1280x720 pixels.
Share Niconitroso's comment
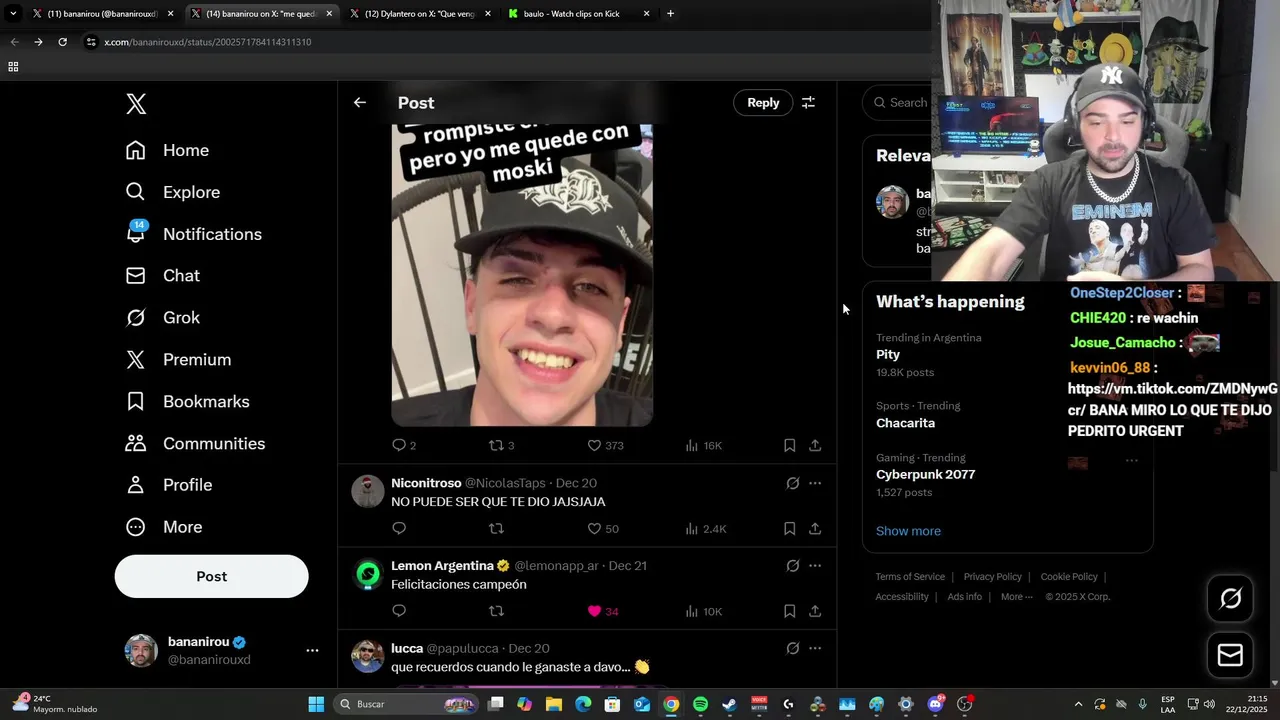coord(815,528)
